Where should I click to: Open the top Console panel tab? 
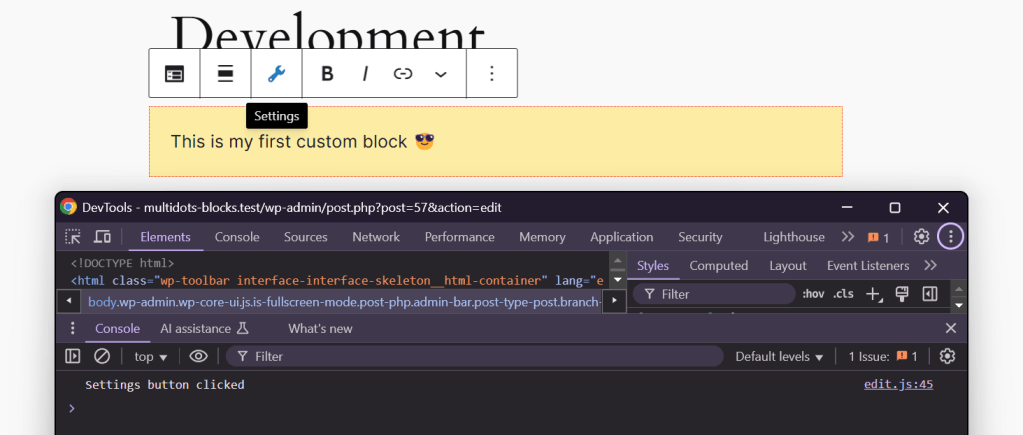point(237,237)
